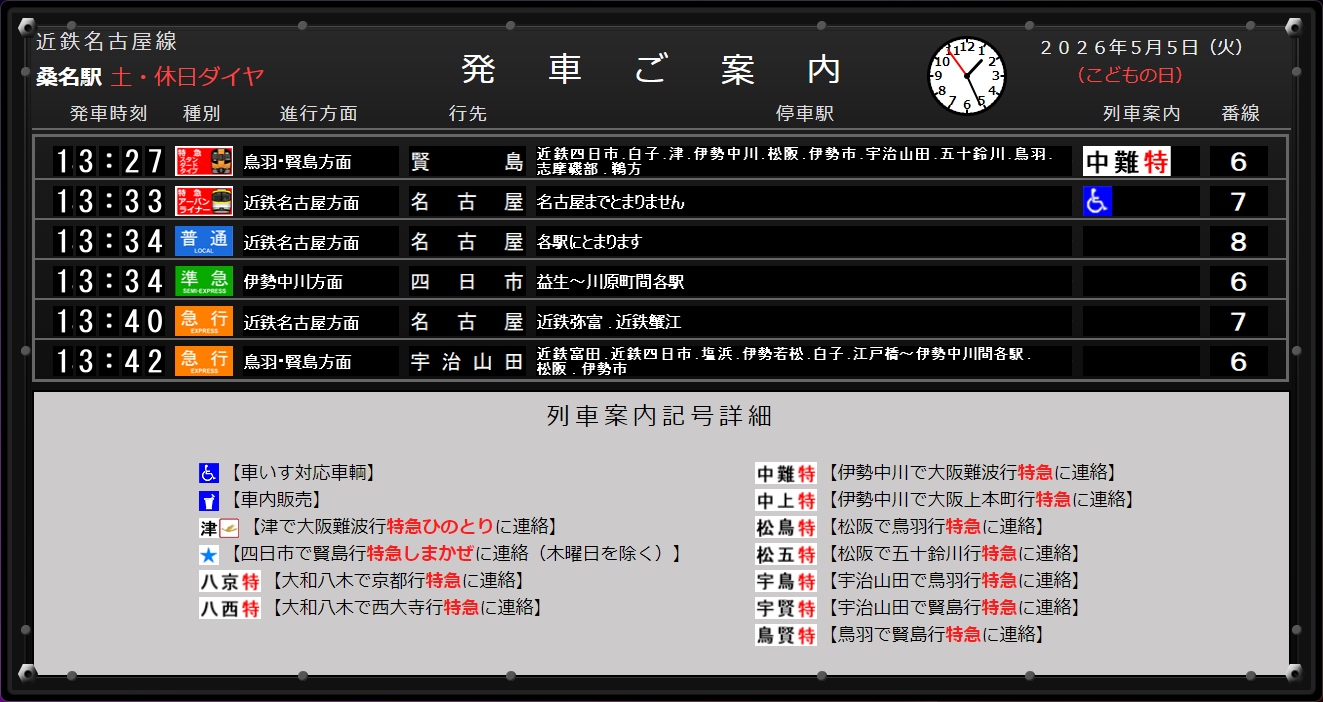This screenshot has width=1323, height=702.
Task: Click platform number 6 in the 13:27 row
Action: [1239, 161]
